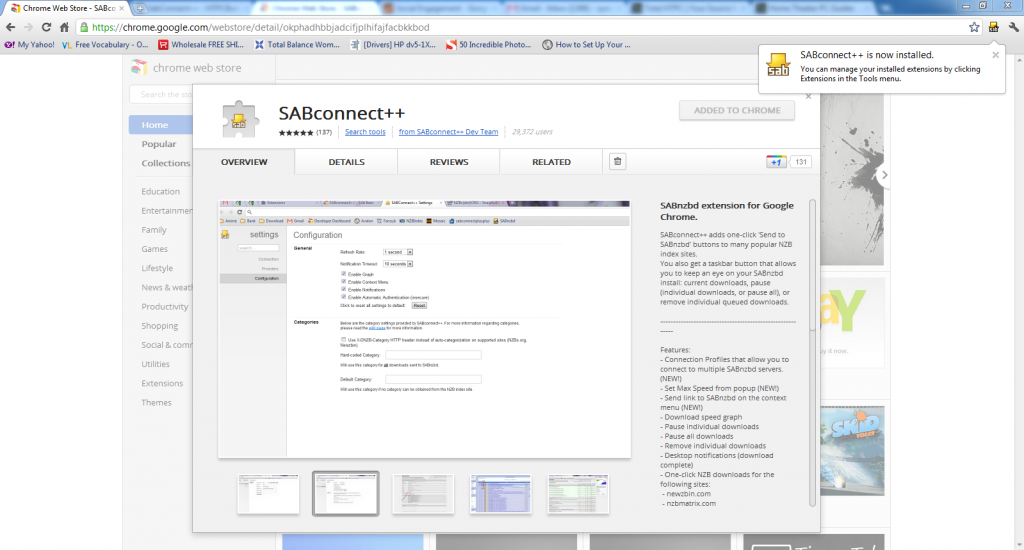Image resolution: width=1024 pixels, height=550 pixels.
Task: Click the SABconnect++ is now installed message
Action: pos(867,55)
